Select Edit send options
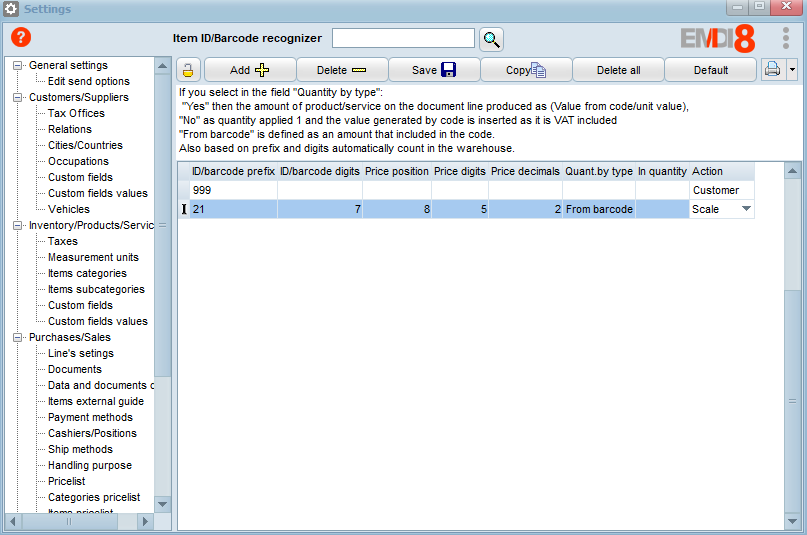Screen dimensions: 807x535 pos(89,81)
